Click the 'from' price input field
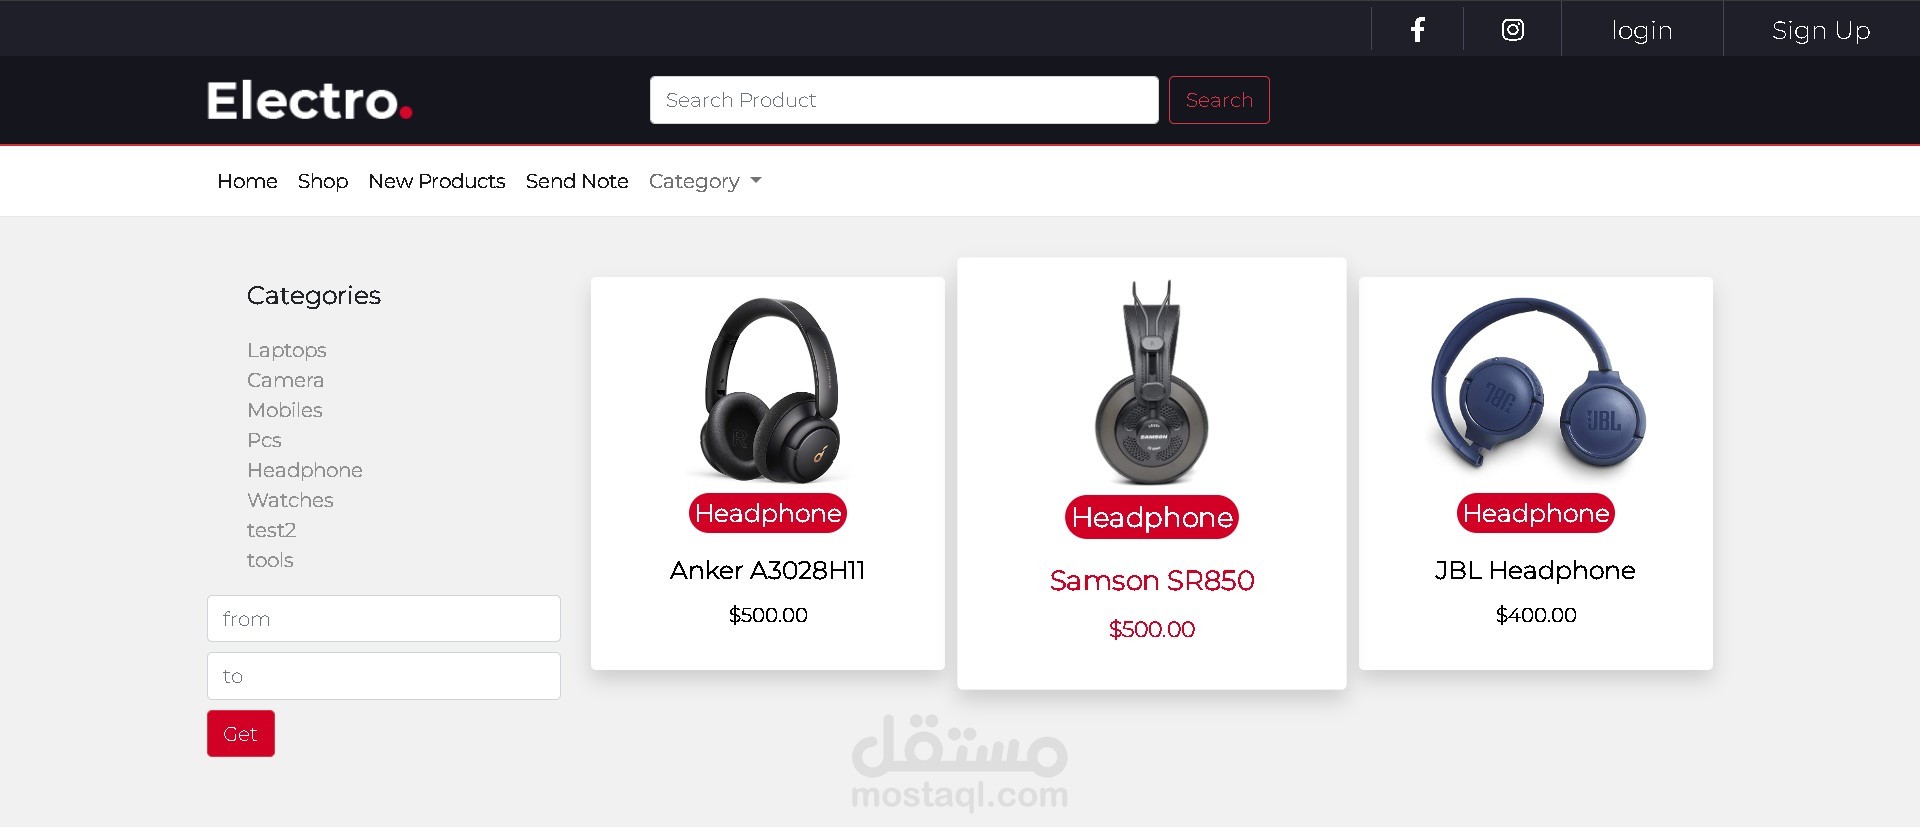This screenshot has width=1920, height=831. [384, 618]
